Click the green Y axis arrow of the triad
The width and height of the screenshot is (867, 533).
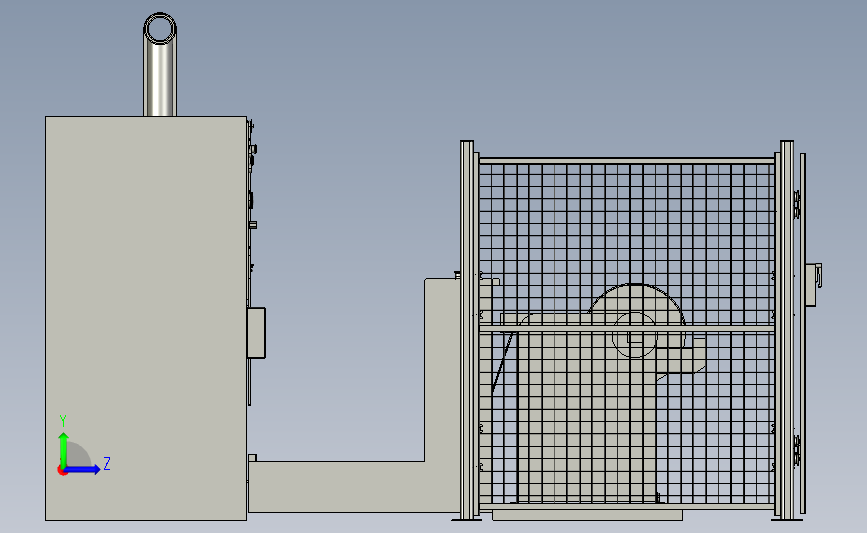tap(64, 450)
